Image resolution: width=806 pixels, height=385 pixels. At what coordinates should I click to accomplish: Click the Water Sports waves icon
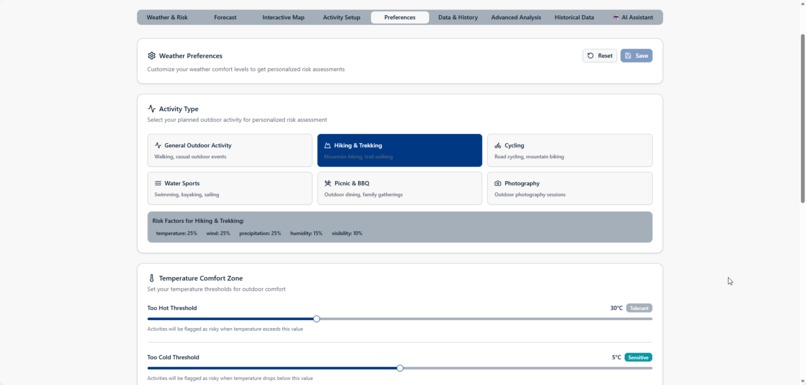(x=158, y=184)
